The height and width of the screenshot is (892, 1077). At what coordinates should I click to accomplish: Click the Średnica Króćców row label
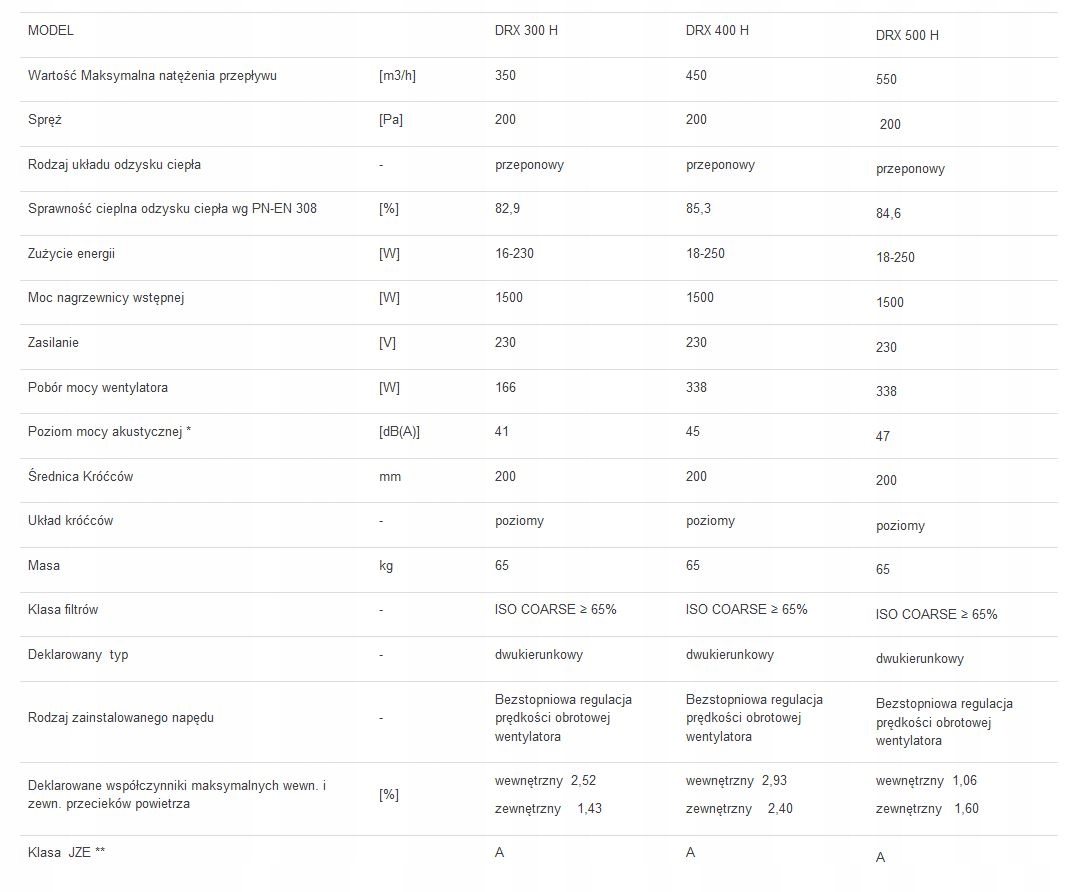click(80, 477)
